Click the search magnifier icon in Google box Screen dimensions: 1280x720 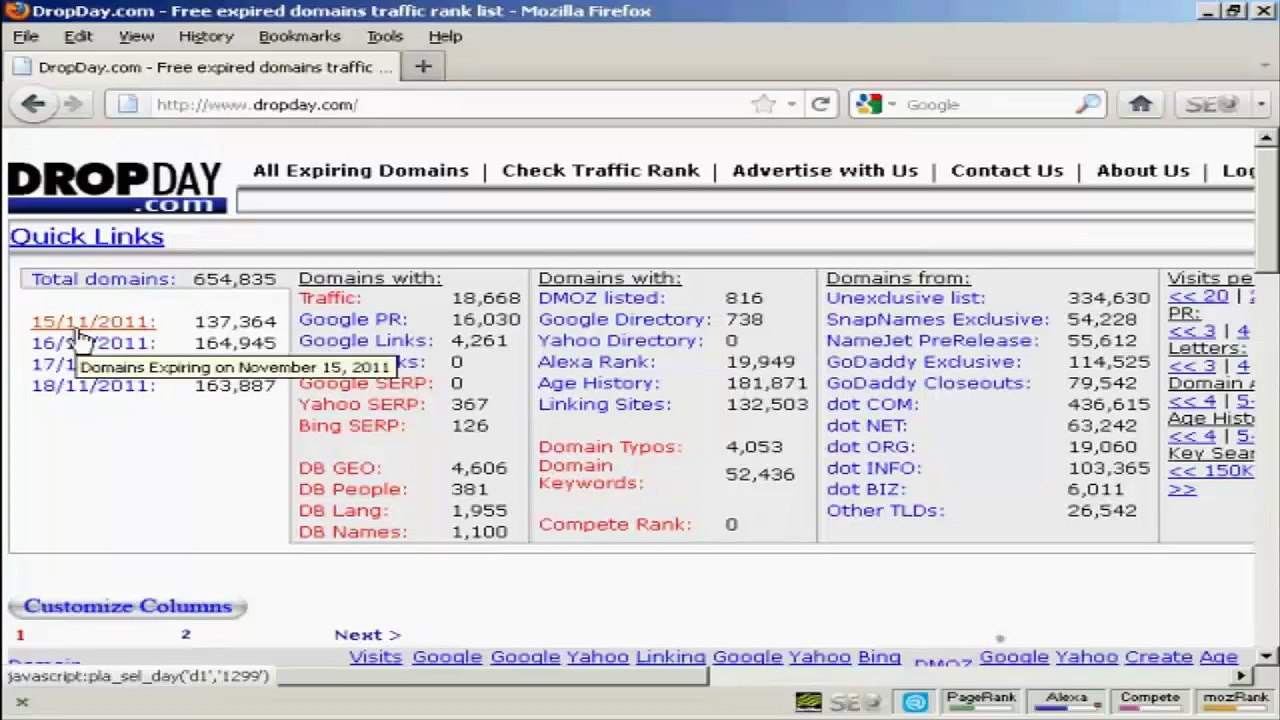[1088, 104]
